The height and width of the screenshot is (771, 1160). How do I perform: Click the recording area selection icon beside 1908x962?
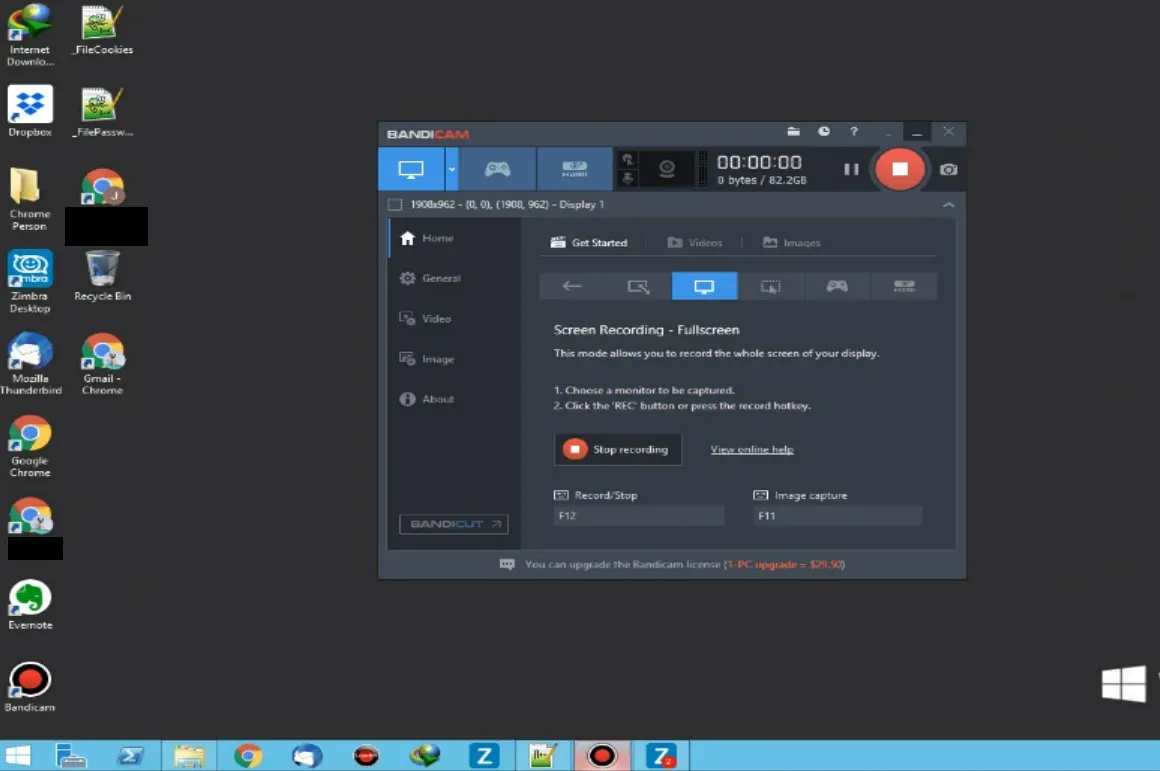tap(396, 205)
